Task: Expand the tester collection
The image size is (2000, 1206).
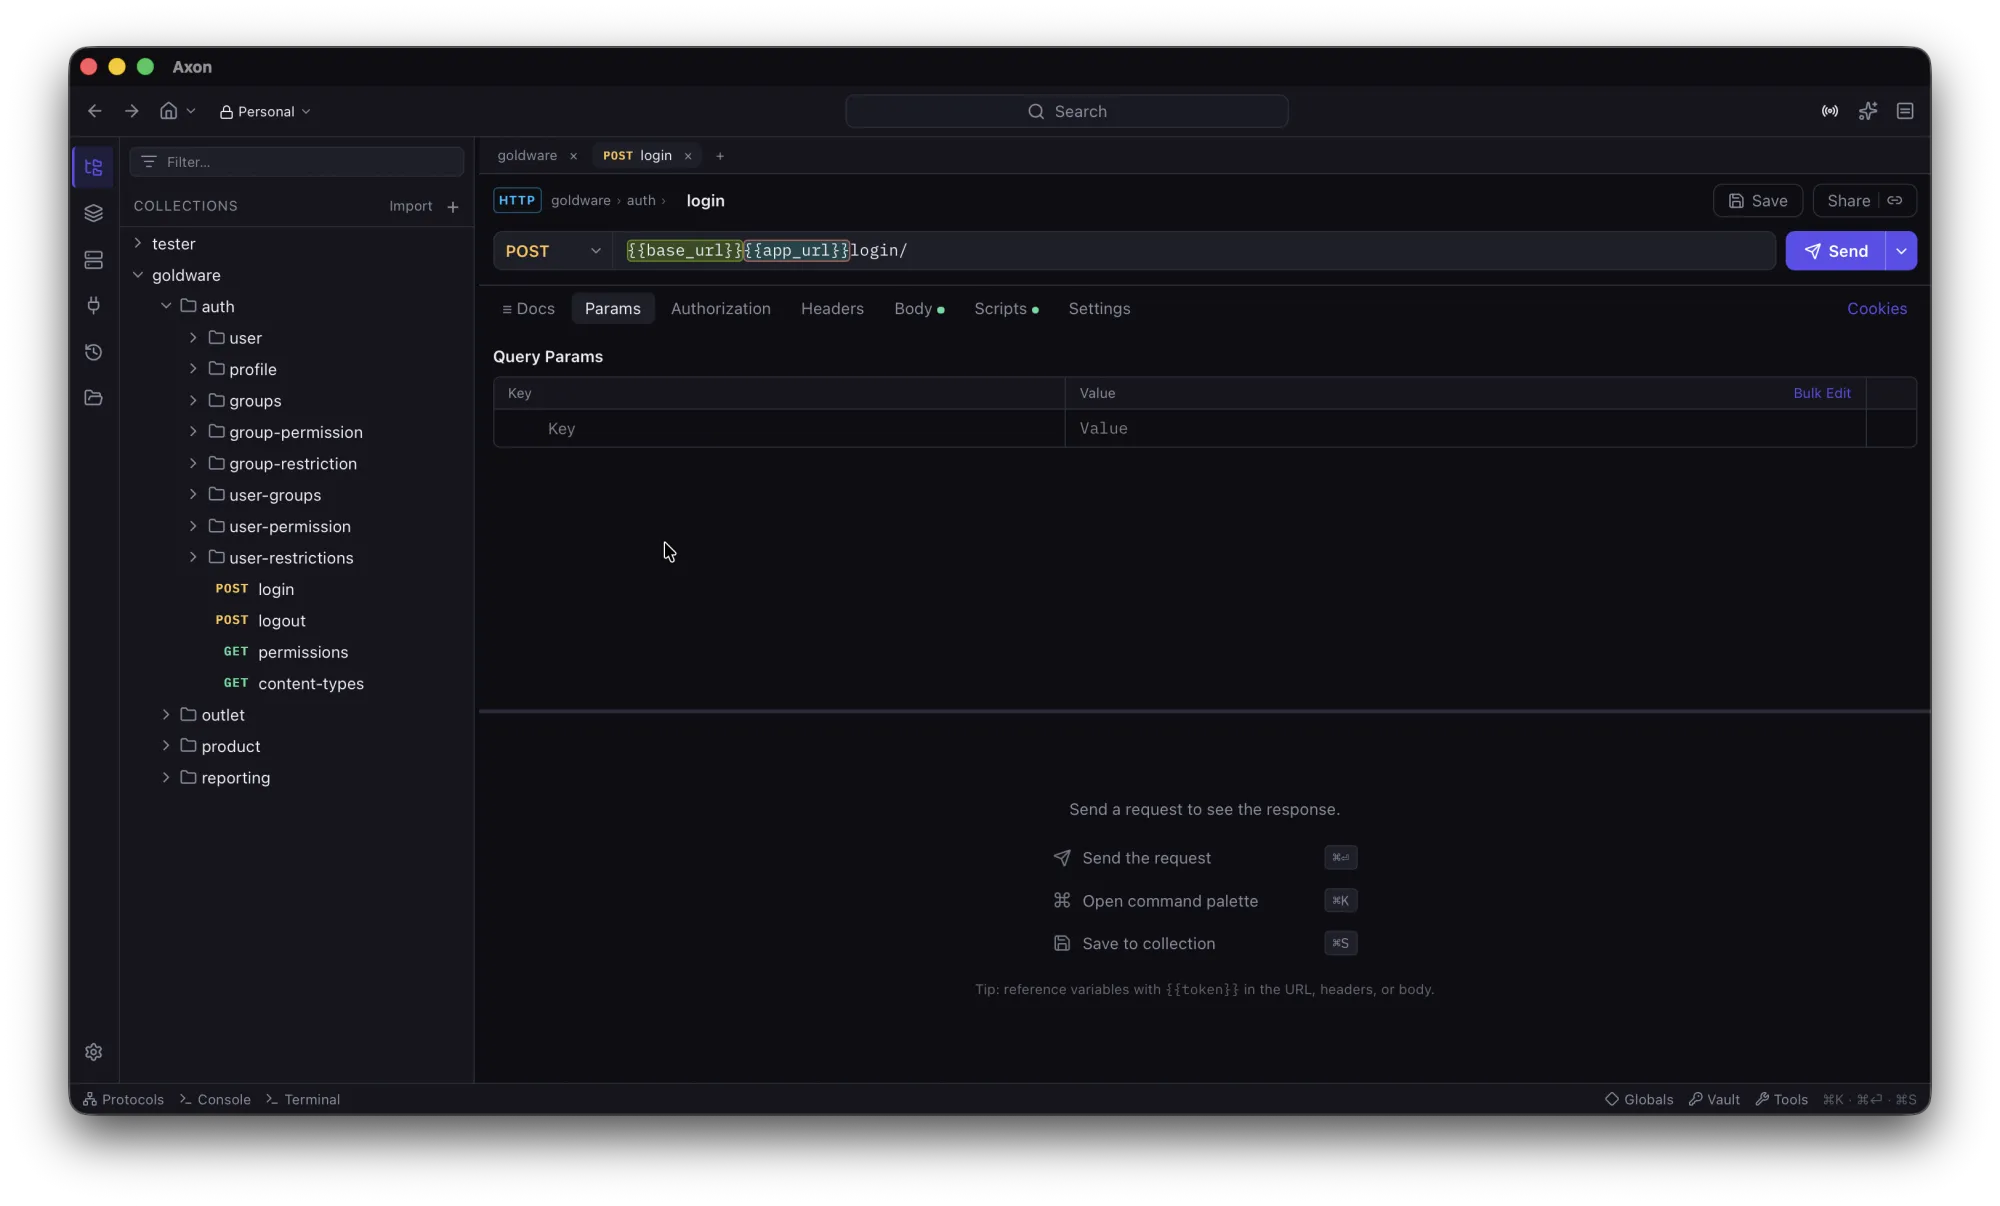Action: click(138, 243)
